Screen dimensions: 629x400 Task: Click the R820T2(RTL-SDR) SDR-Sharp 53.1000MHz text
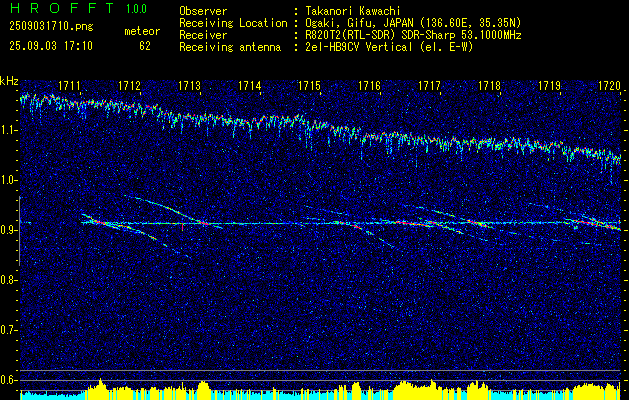pyautogui.click(x=412, y=35)
